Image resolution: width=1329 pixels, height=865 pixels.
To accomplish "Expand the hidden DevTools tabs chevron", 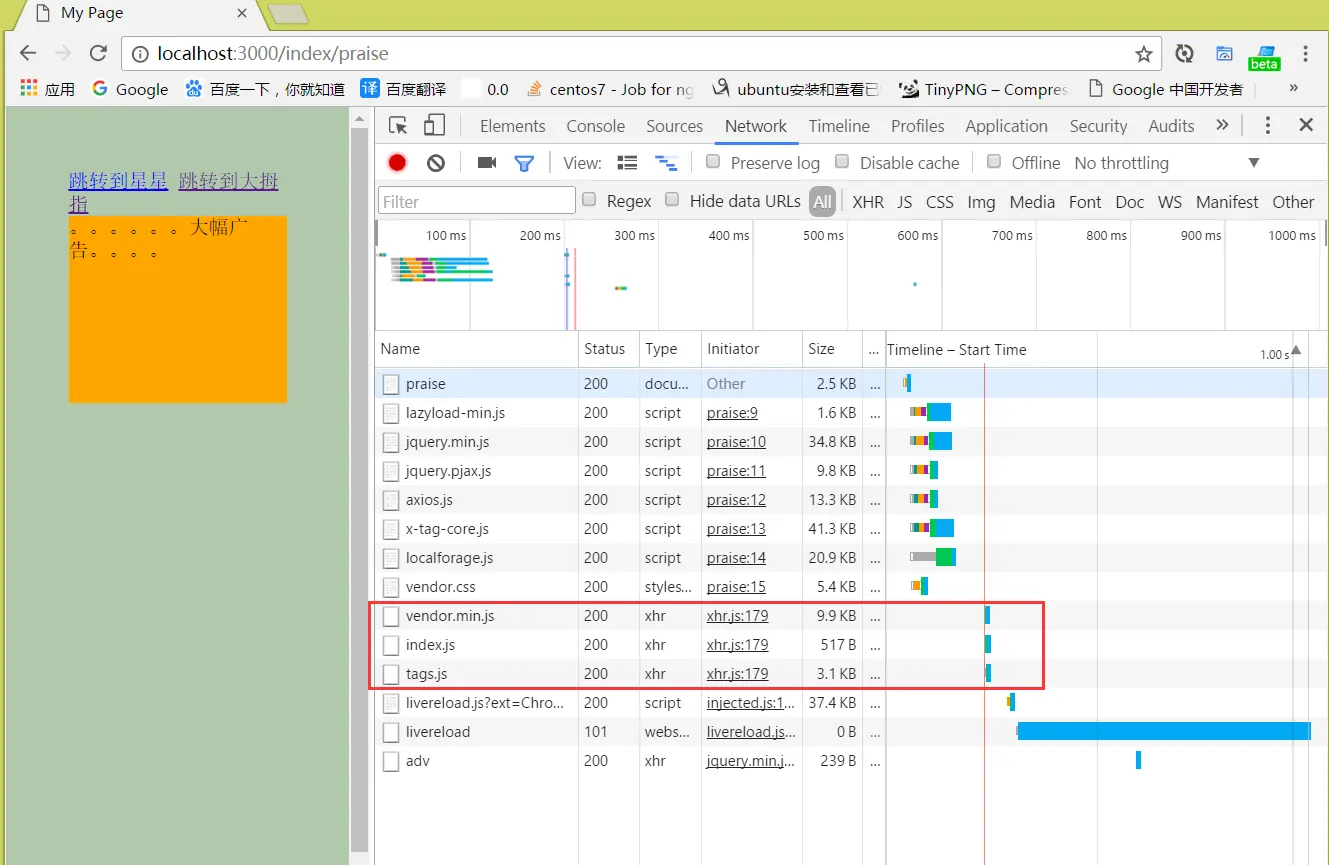I will click(1222, 125).
